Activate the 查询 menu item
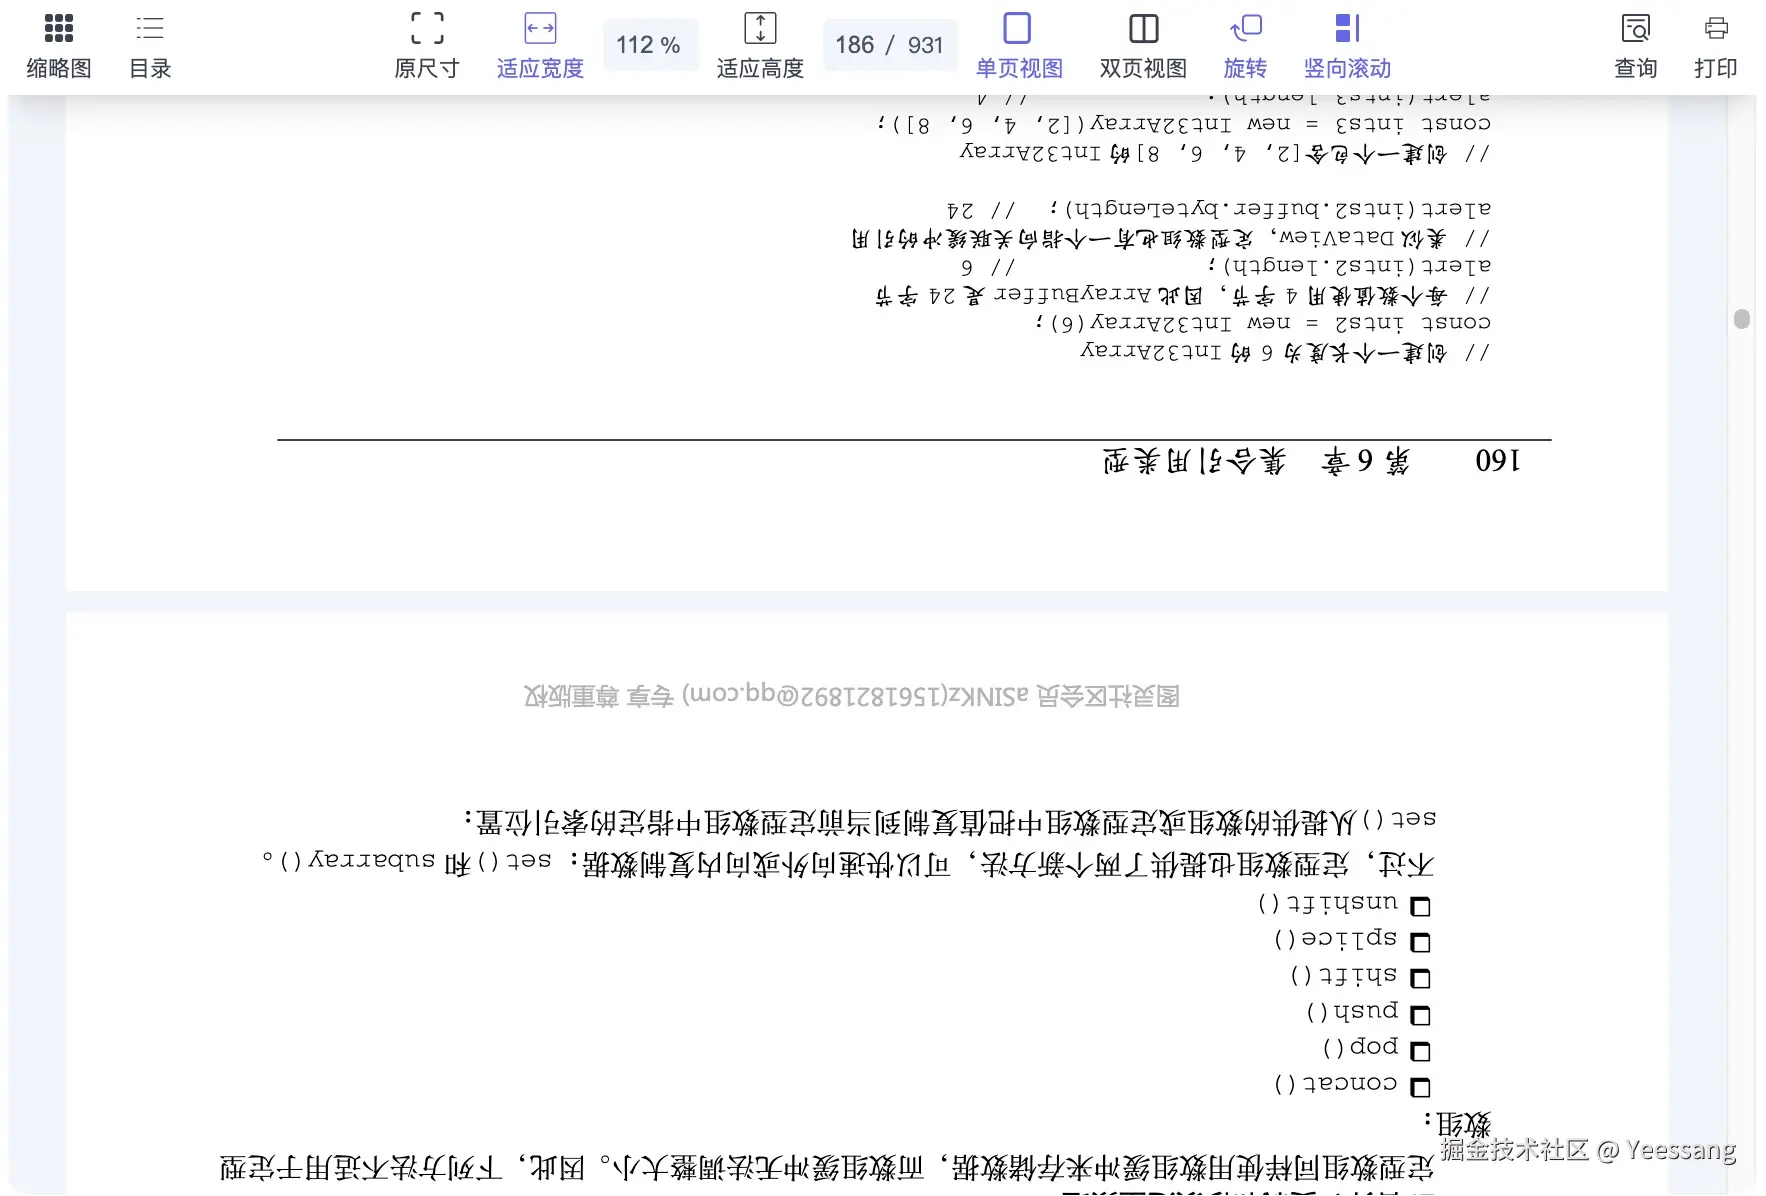Screen dimensions: 1766x1196 [x=1634, y=45]
